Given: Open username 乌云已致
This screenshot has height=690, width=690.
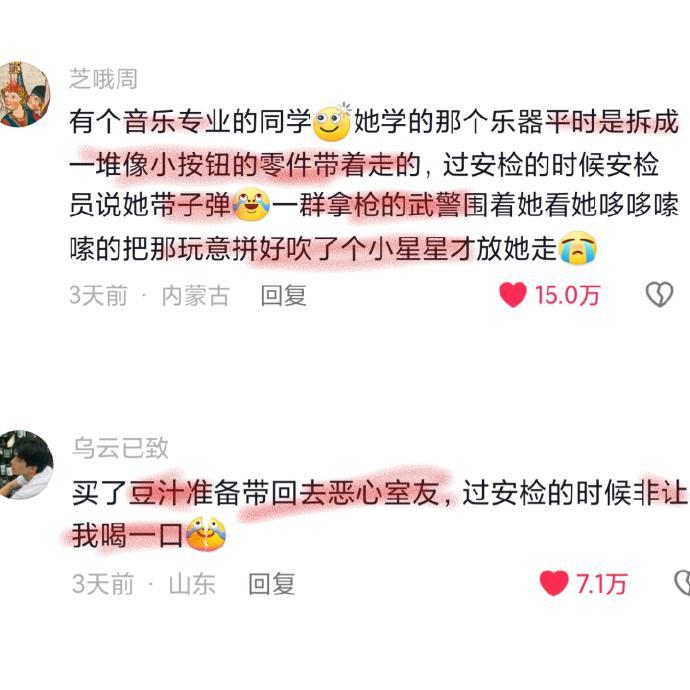Looking at the screenshot, I should click(120, 448).
